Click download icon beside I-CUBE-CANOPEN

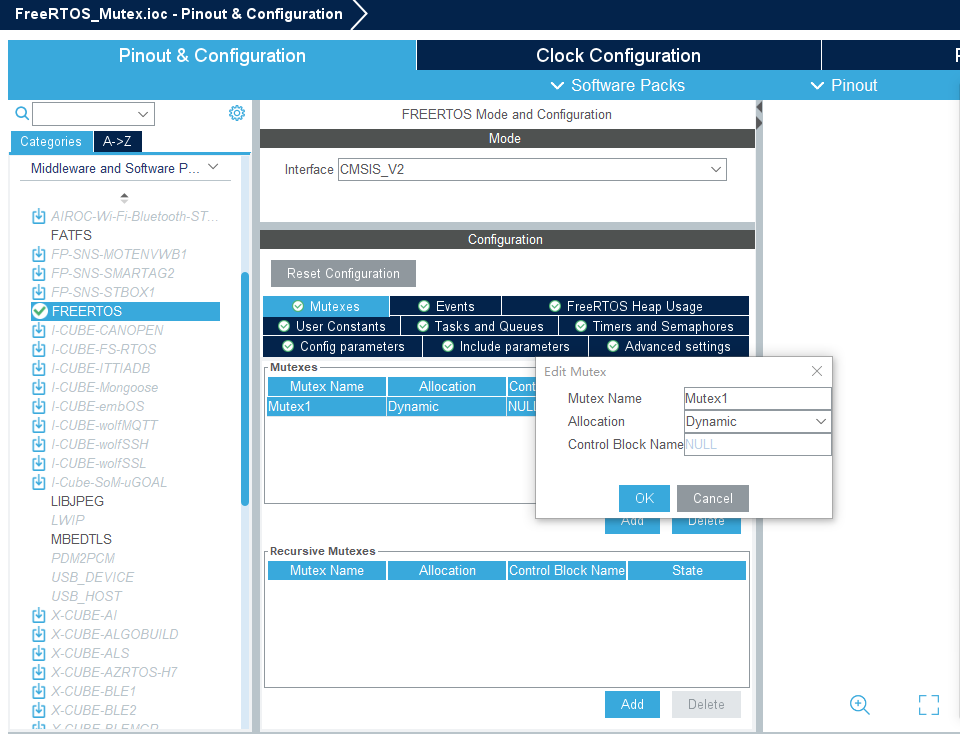pos(39,330)
